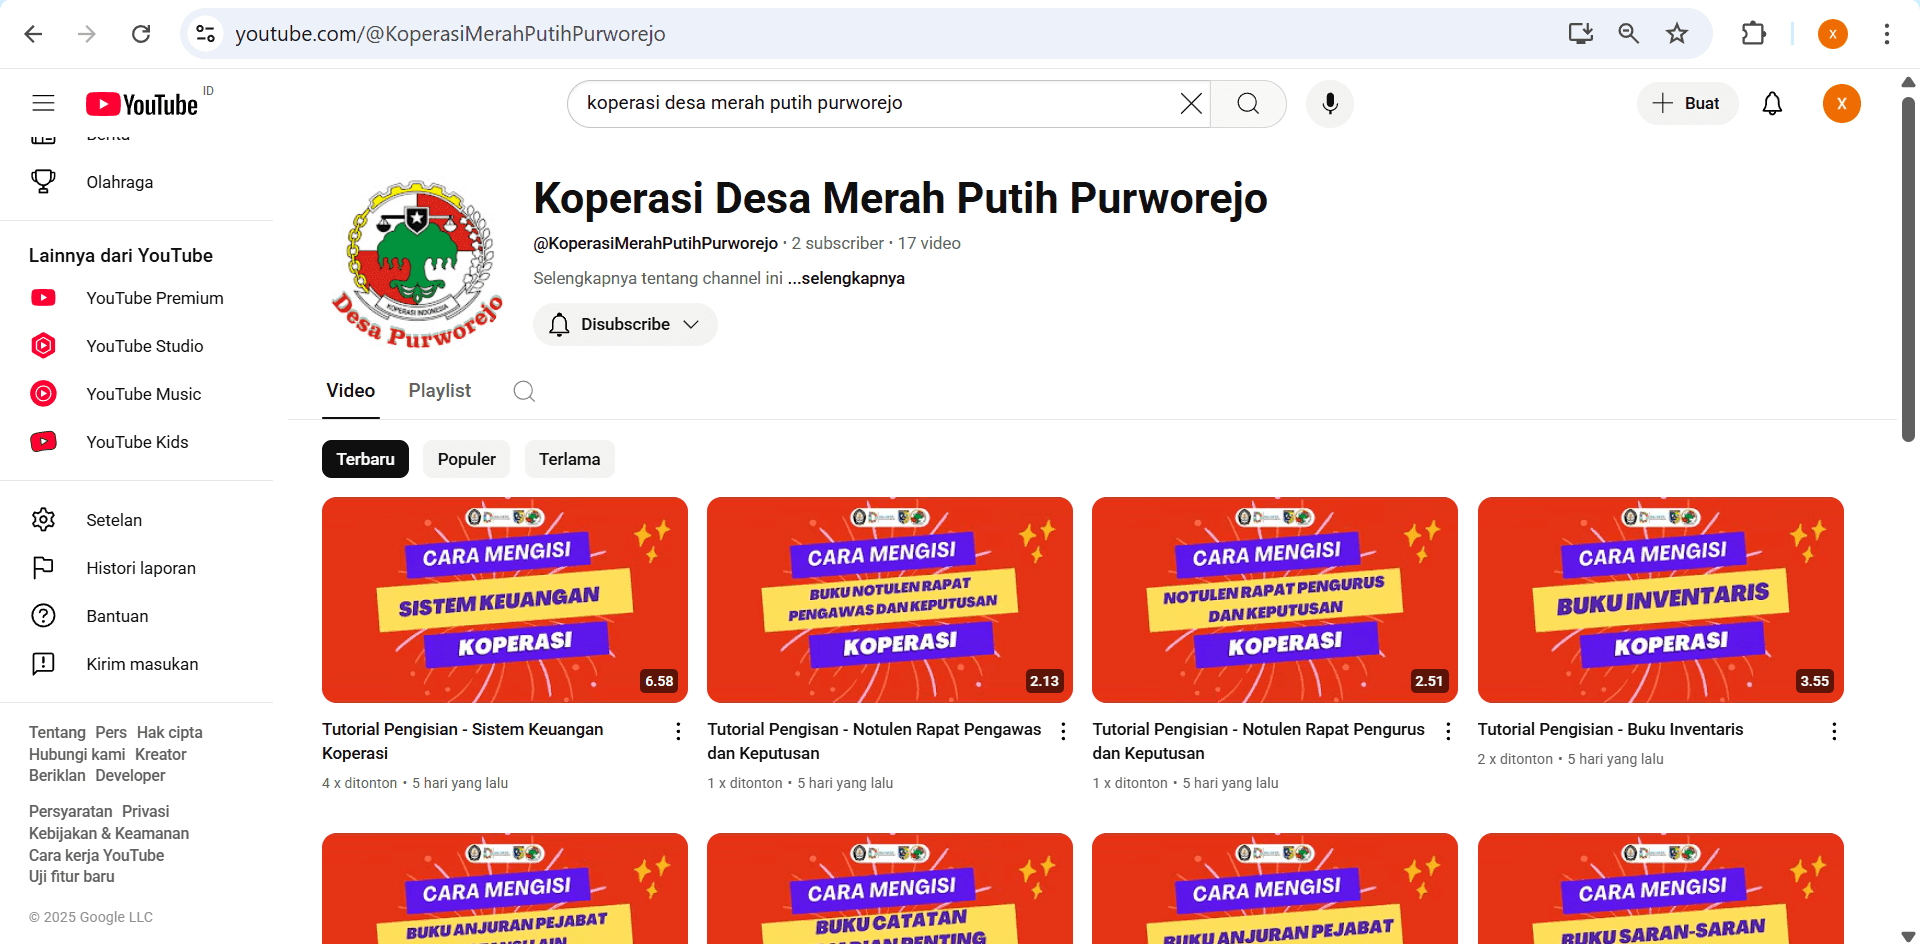Click install app icon in address bar
Viewport: 1920px width, 944px height.
pos(1581,34)
